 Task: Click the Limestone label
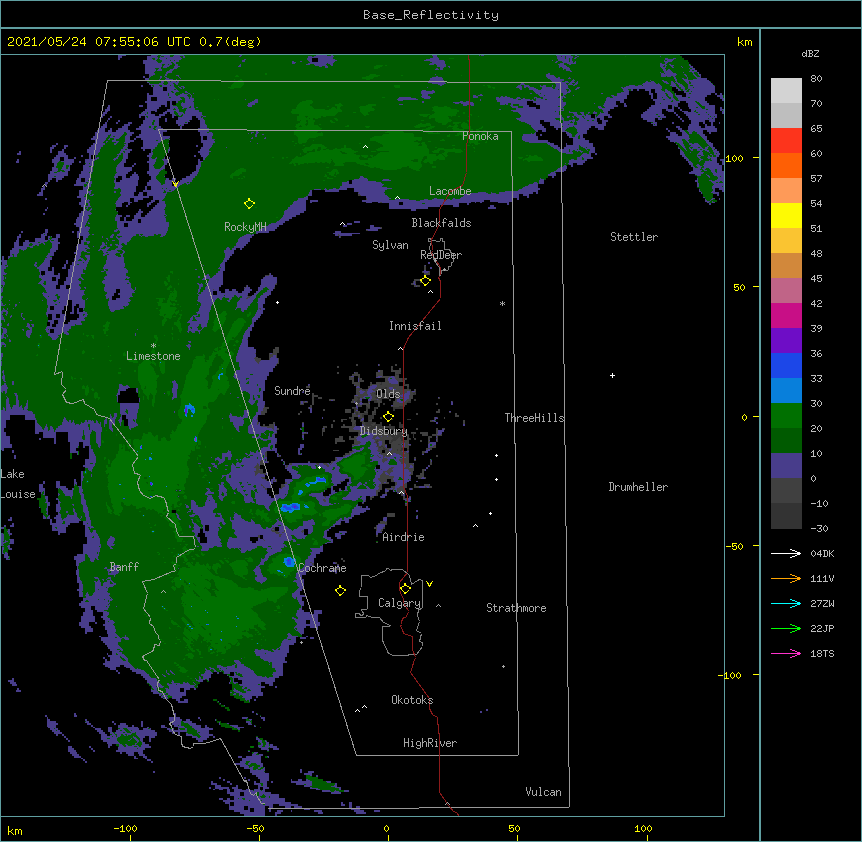tap(153, 356)
